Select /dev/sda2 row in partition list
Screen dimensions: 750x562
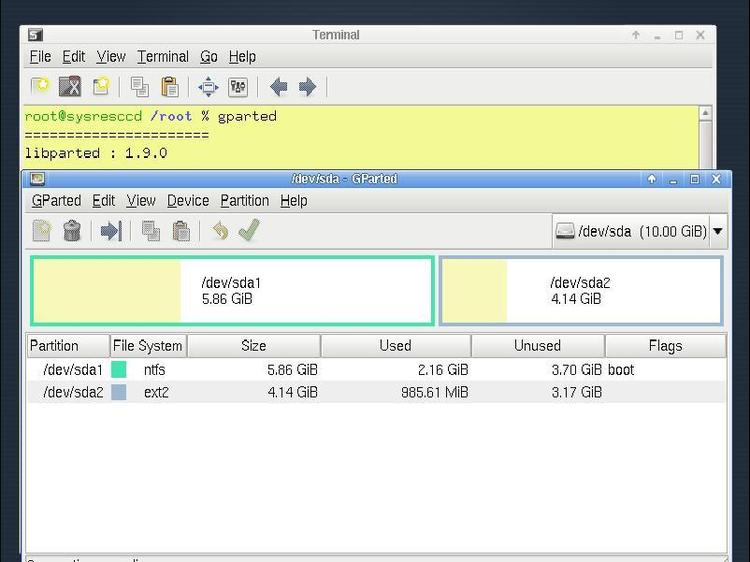point(376,392)
